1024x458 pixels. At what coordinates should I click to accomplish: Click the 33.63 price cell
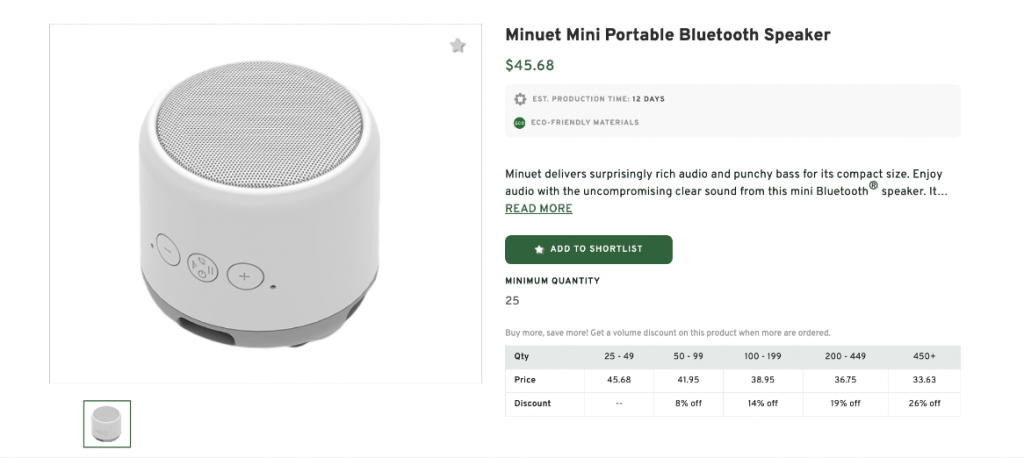pos(924,380)
